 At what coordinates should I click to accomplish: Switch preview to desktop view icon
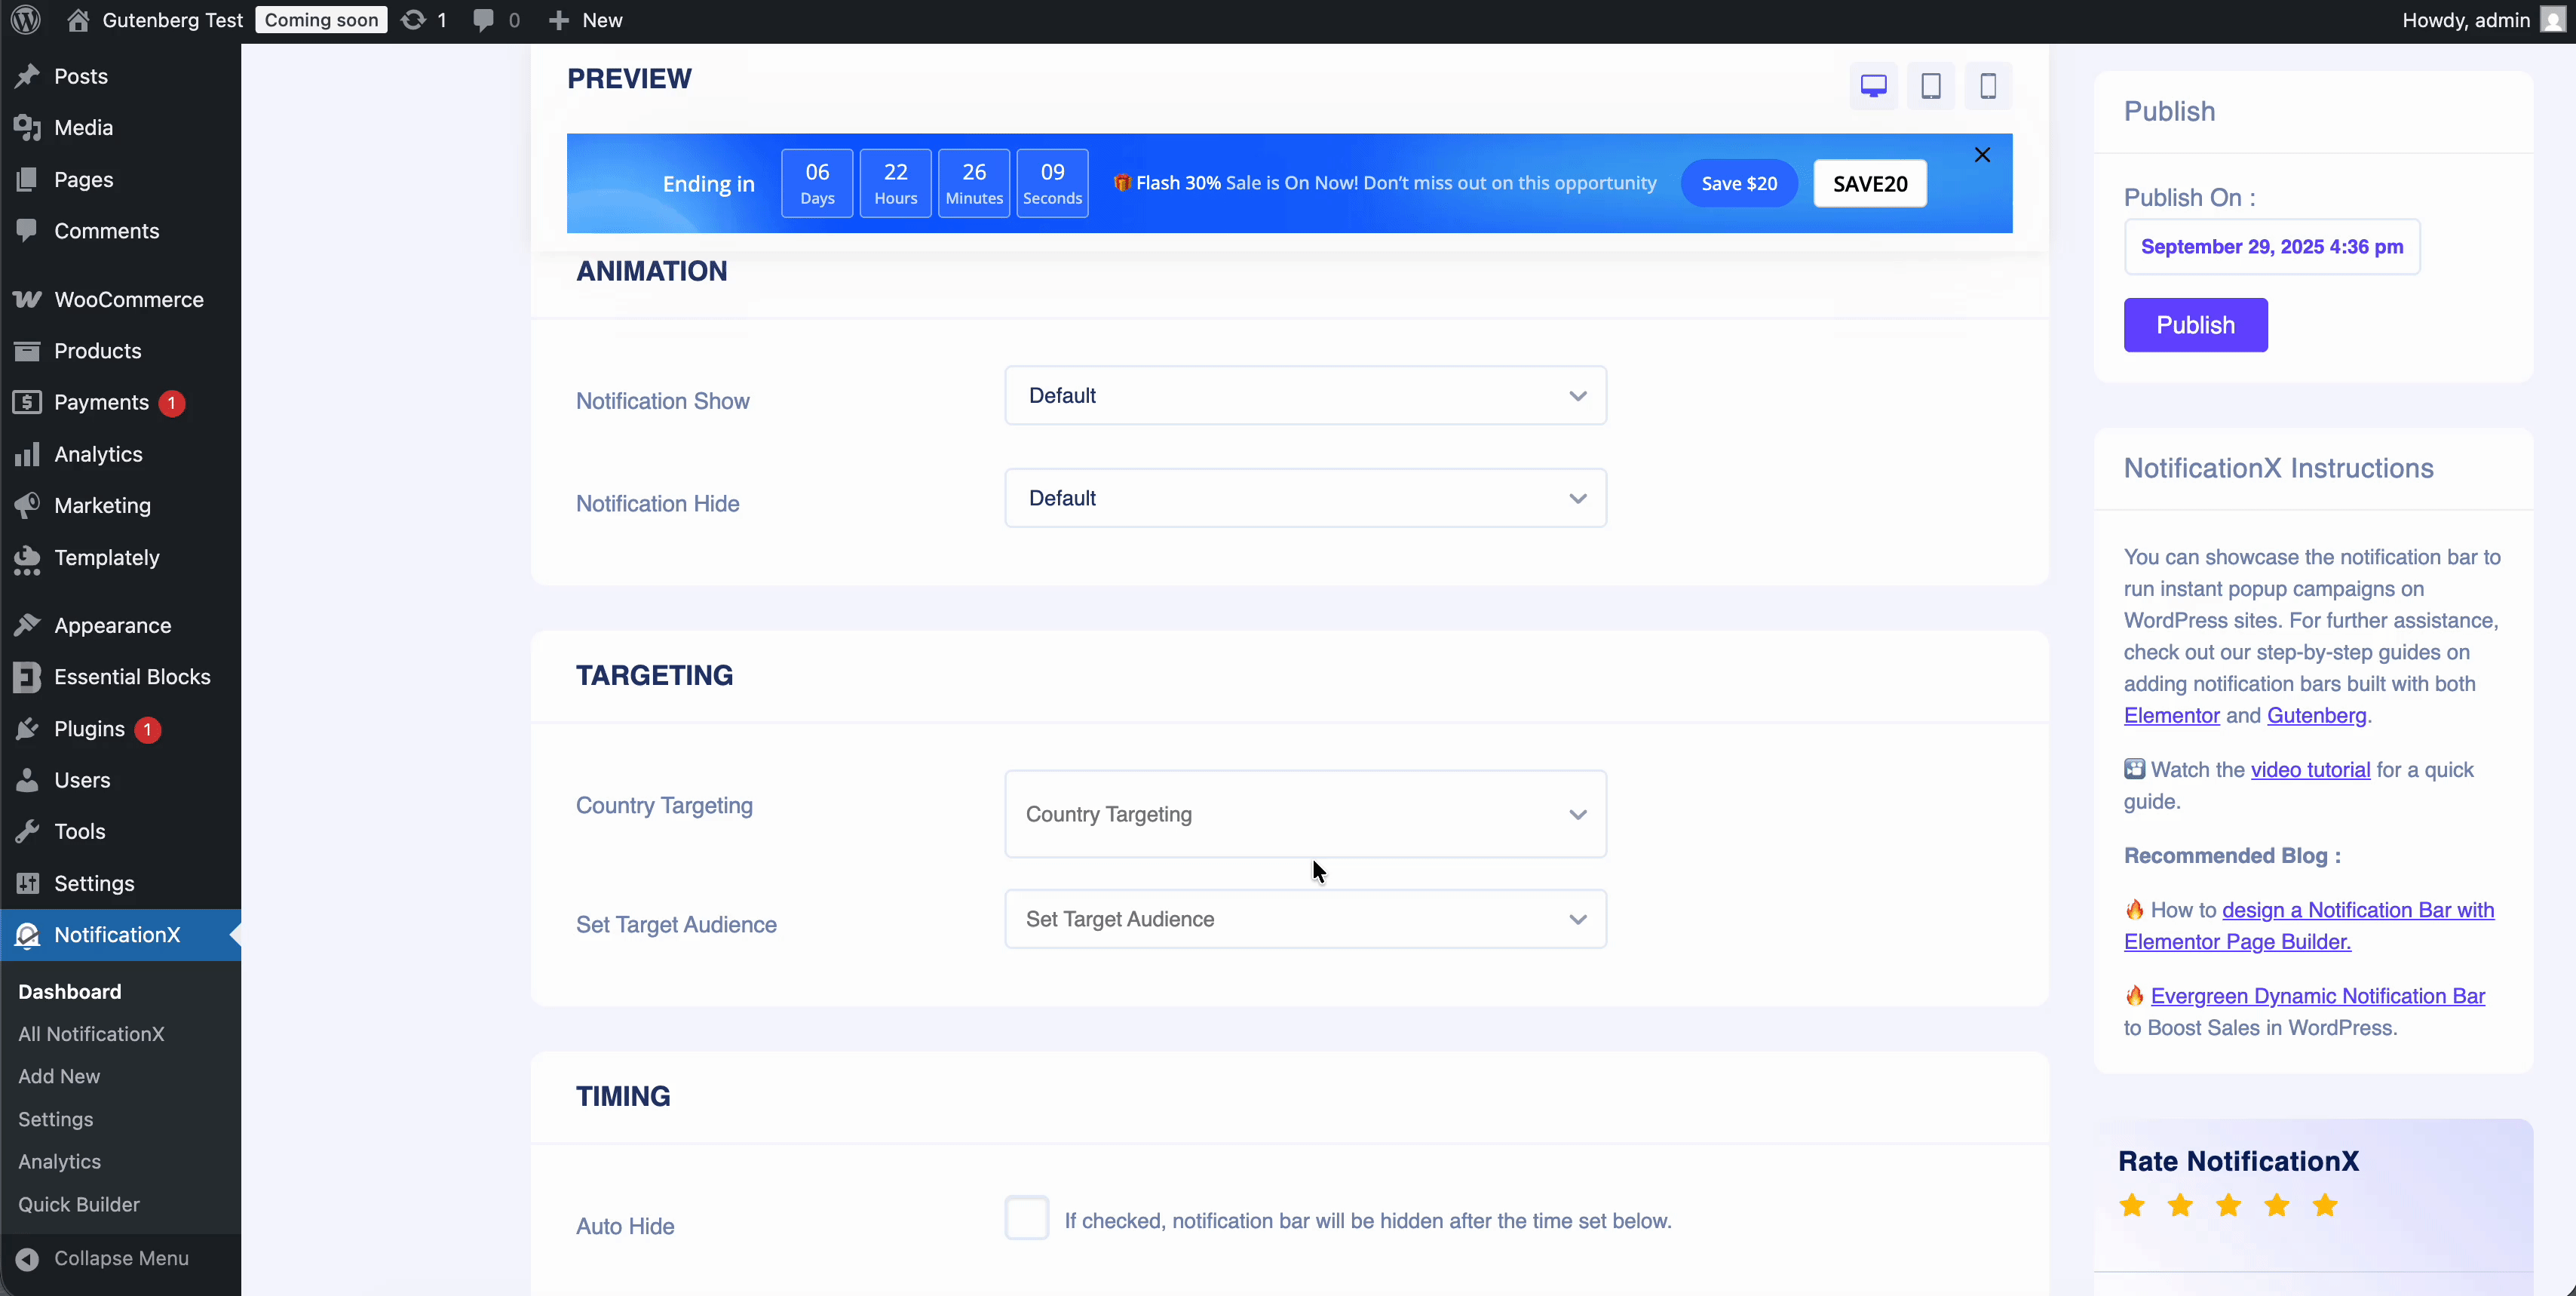click(x=1873, y=86)
